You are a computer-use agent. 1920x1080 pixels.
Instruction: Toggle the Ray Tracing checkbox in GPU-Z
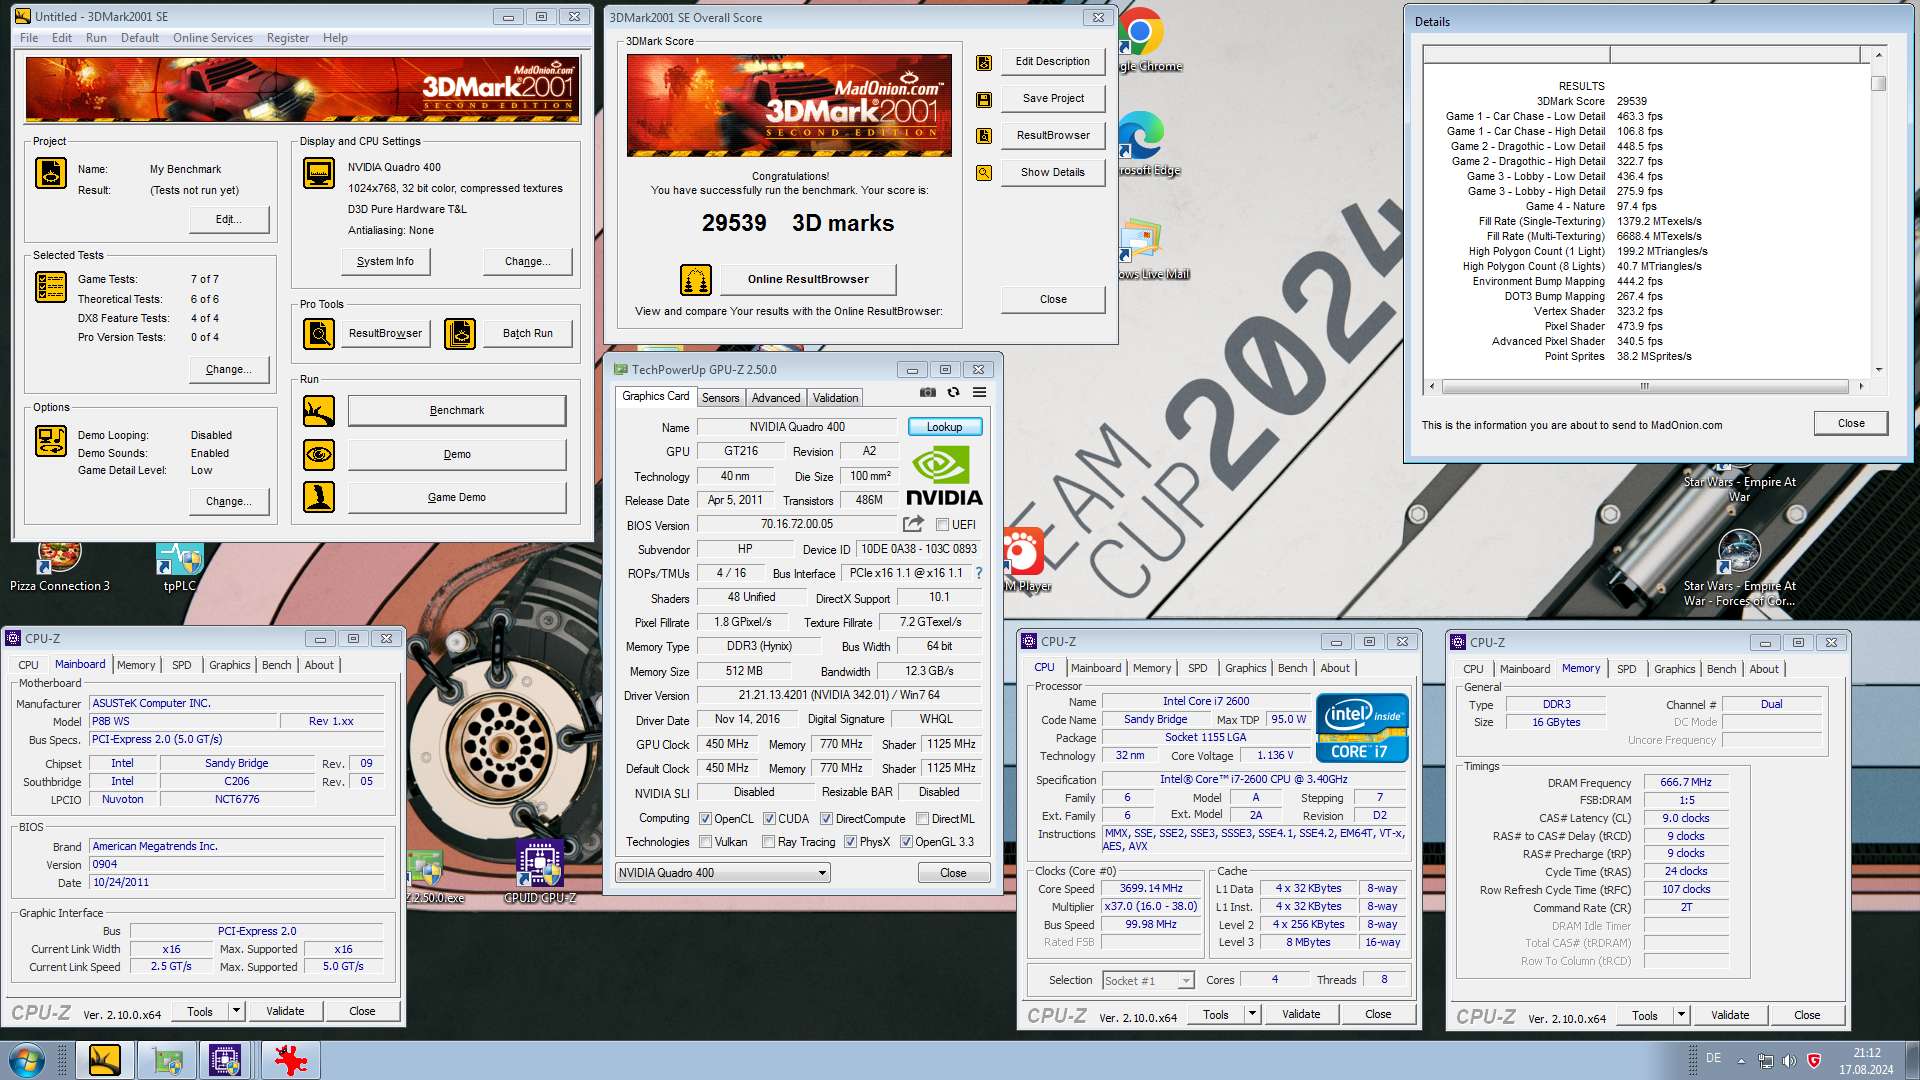[768, 842]
